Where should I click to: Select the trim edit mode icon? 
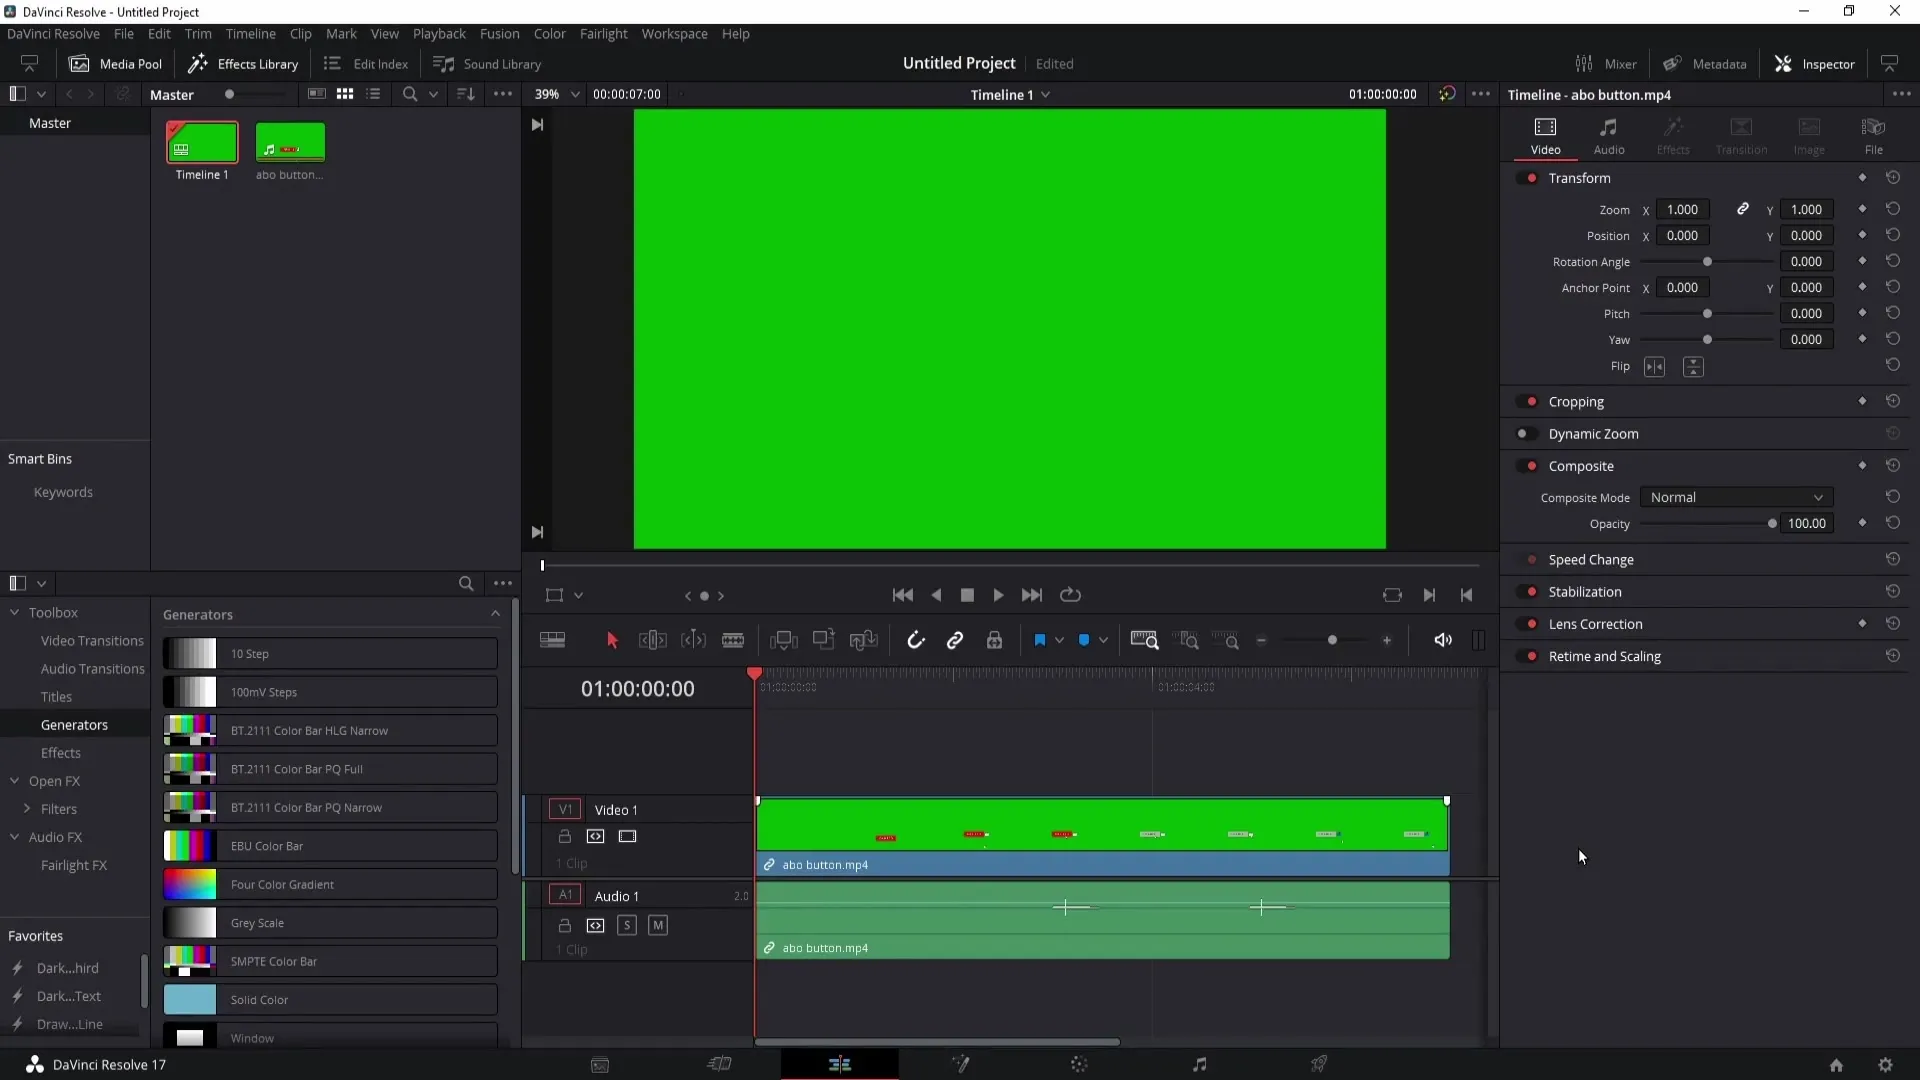[x=653, y=641]
